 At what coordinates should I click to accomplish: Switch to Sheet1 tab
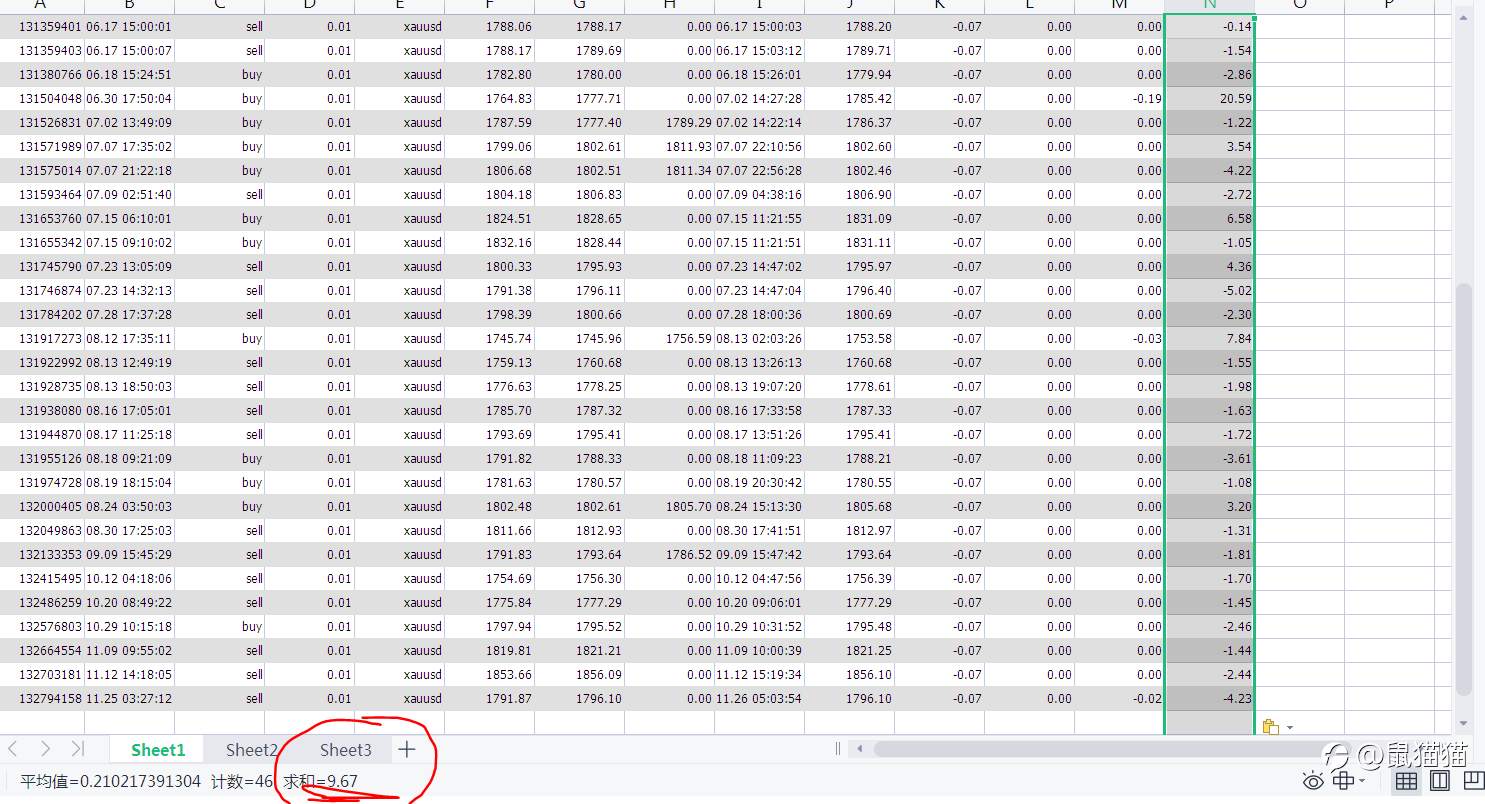click(158, 749)
